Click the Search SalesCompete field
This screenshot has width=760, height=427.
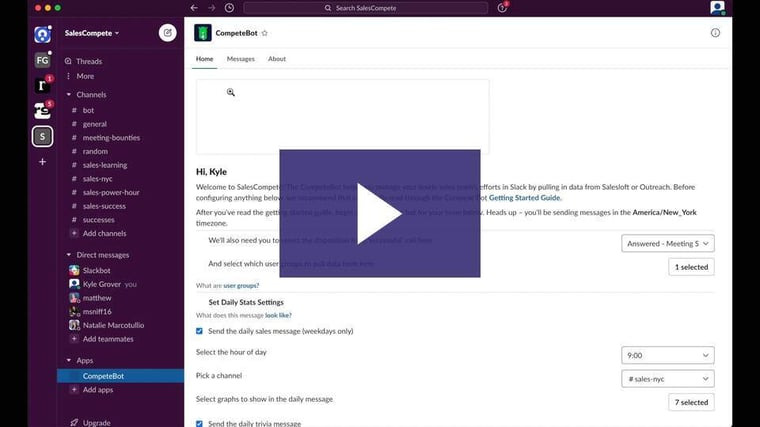[x=366, y=8]
